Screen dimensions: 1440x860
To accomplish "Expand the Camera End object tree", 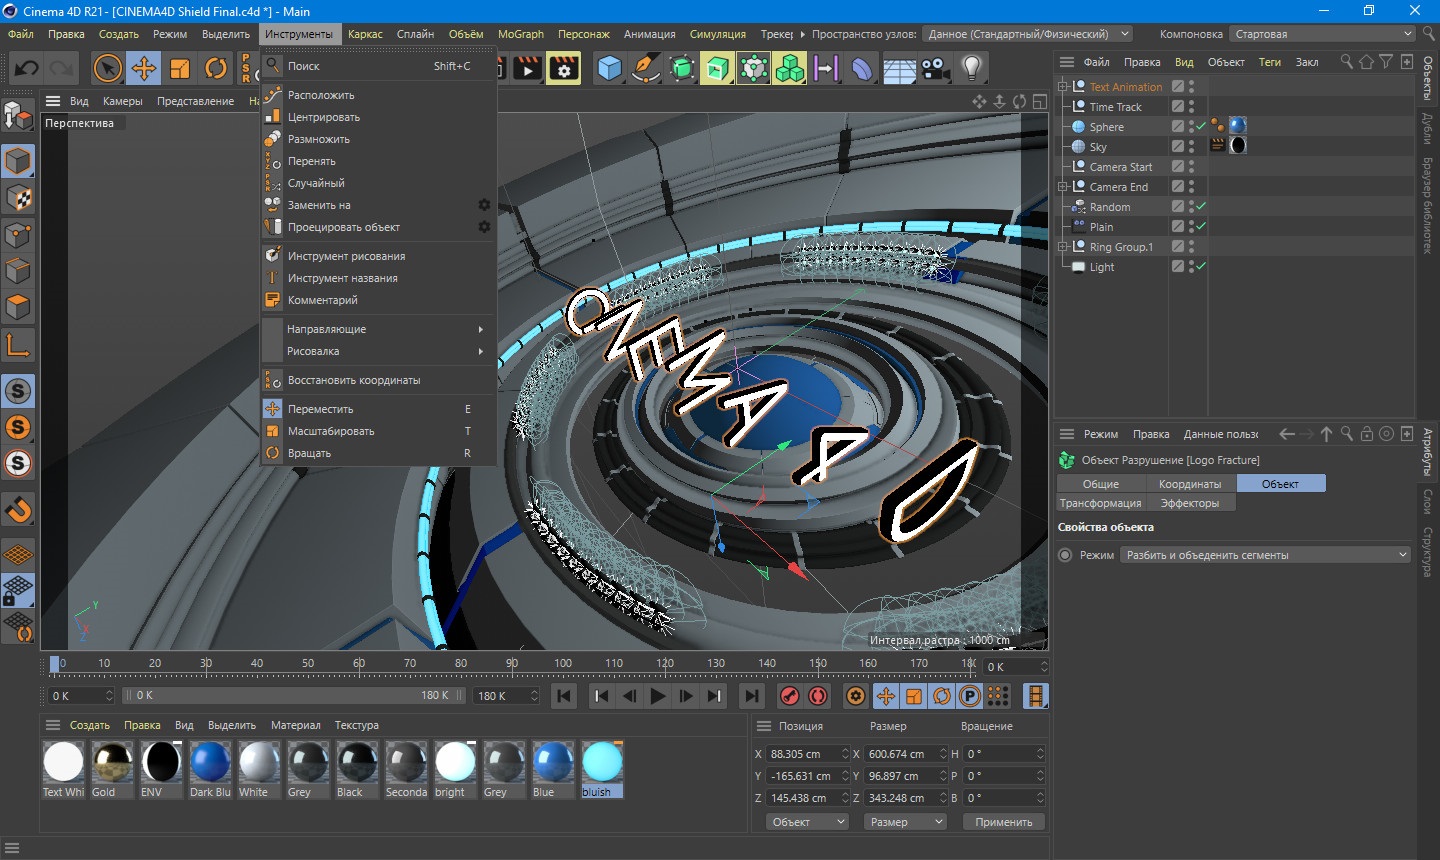I will click(1062, 187).
